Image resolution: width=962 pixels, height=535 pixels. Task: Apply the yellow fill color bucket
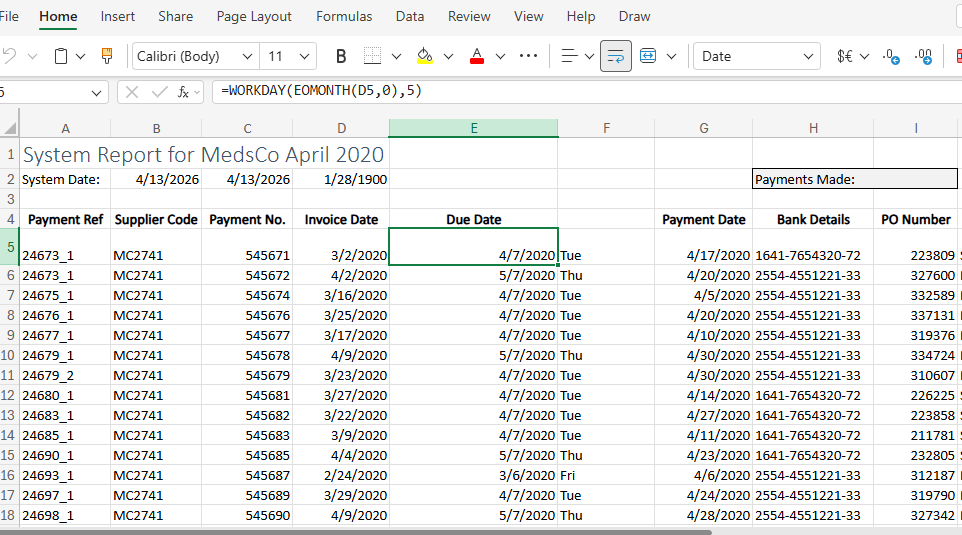point(425,56)
